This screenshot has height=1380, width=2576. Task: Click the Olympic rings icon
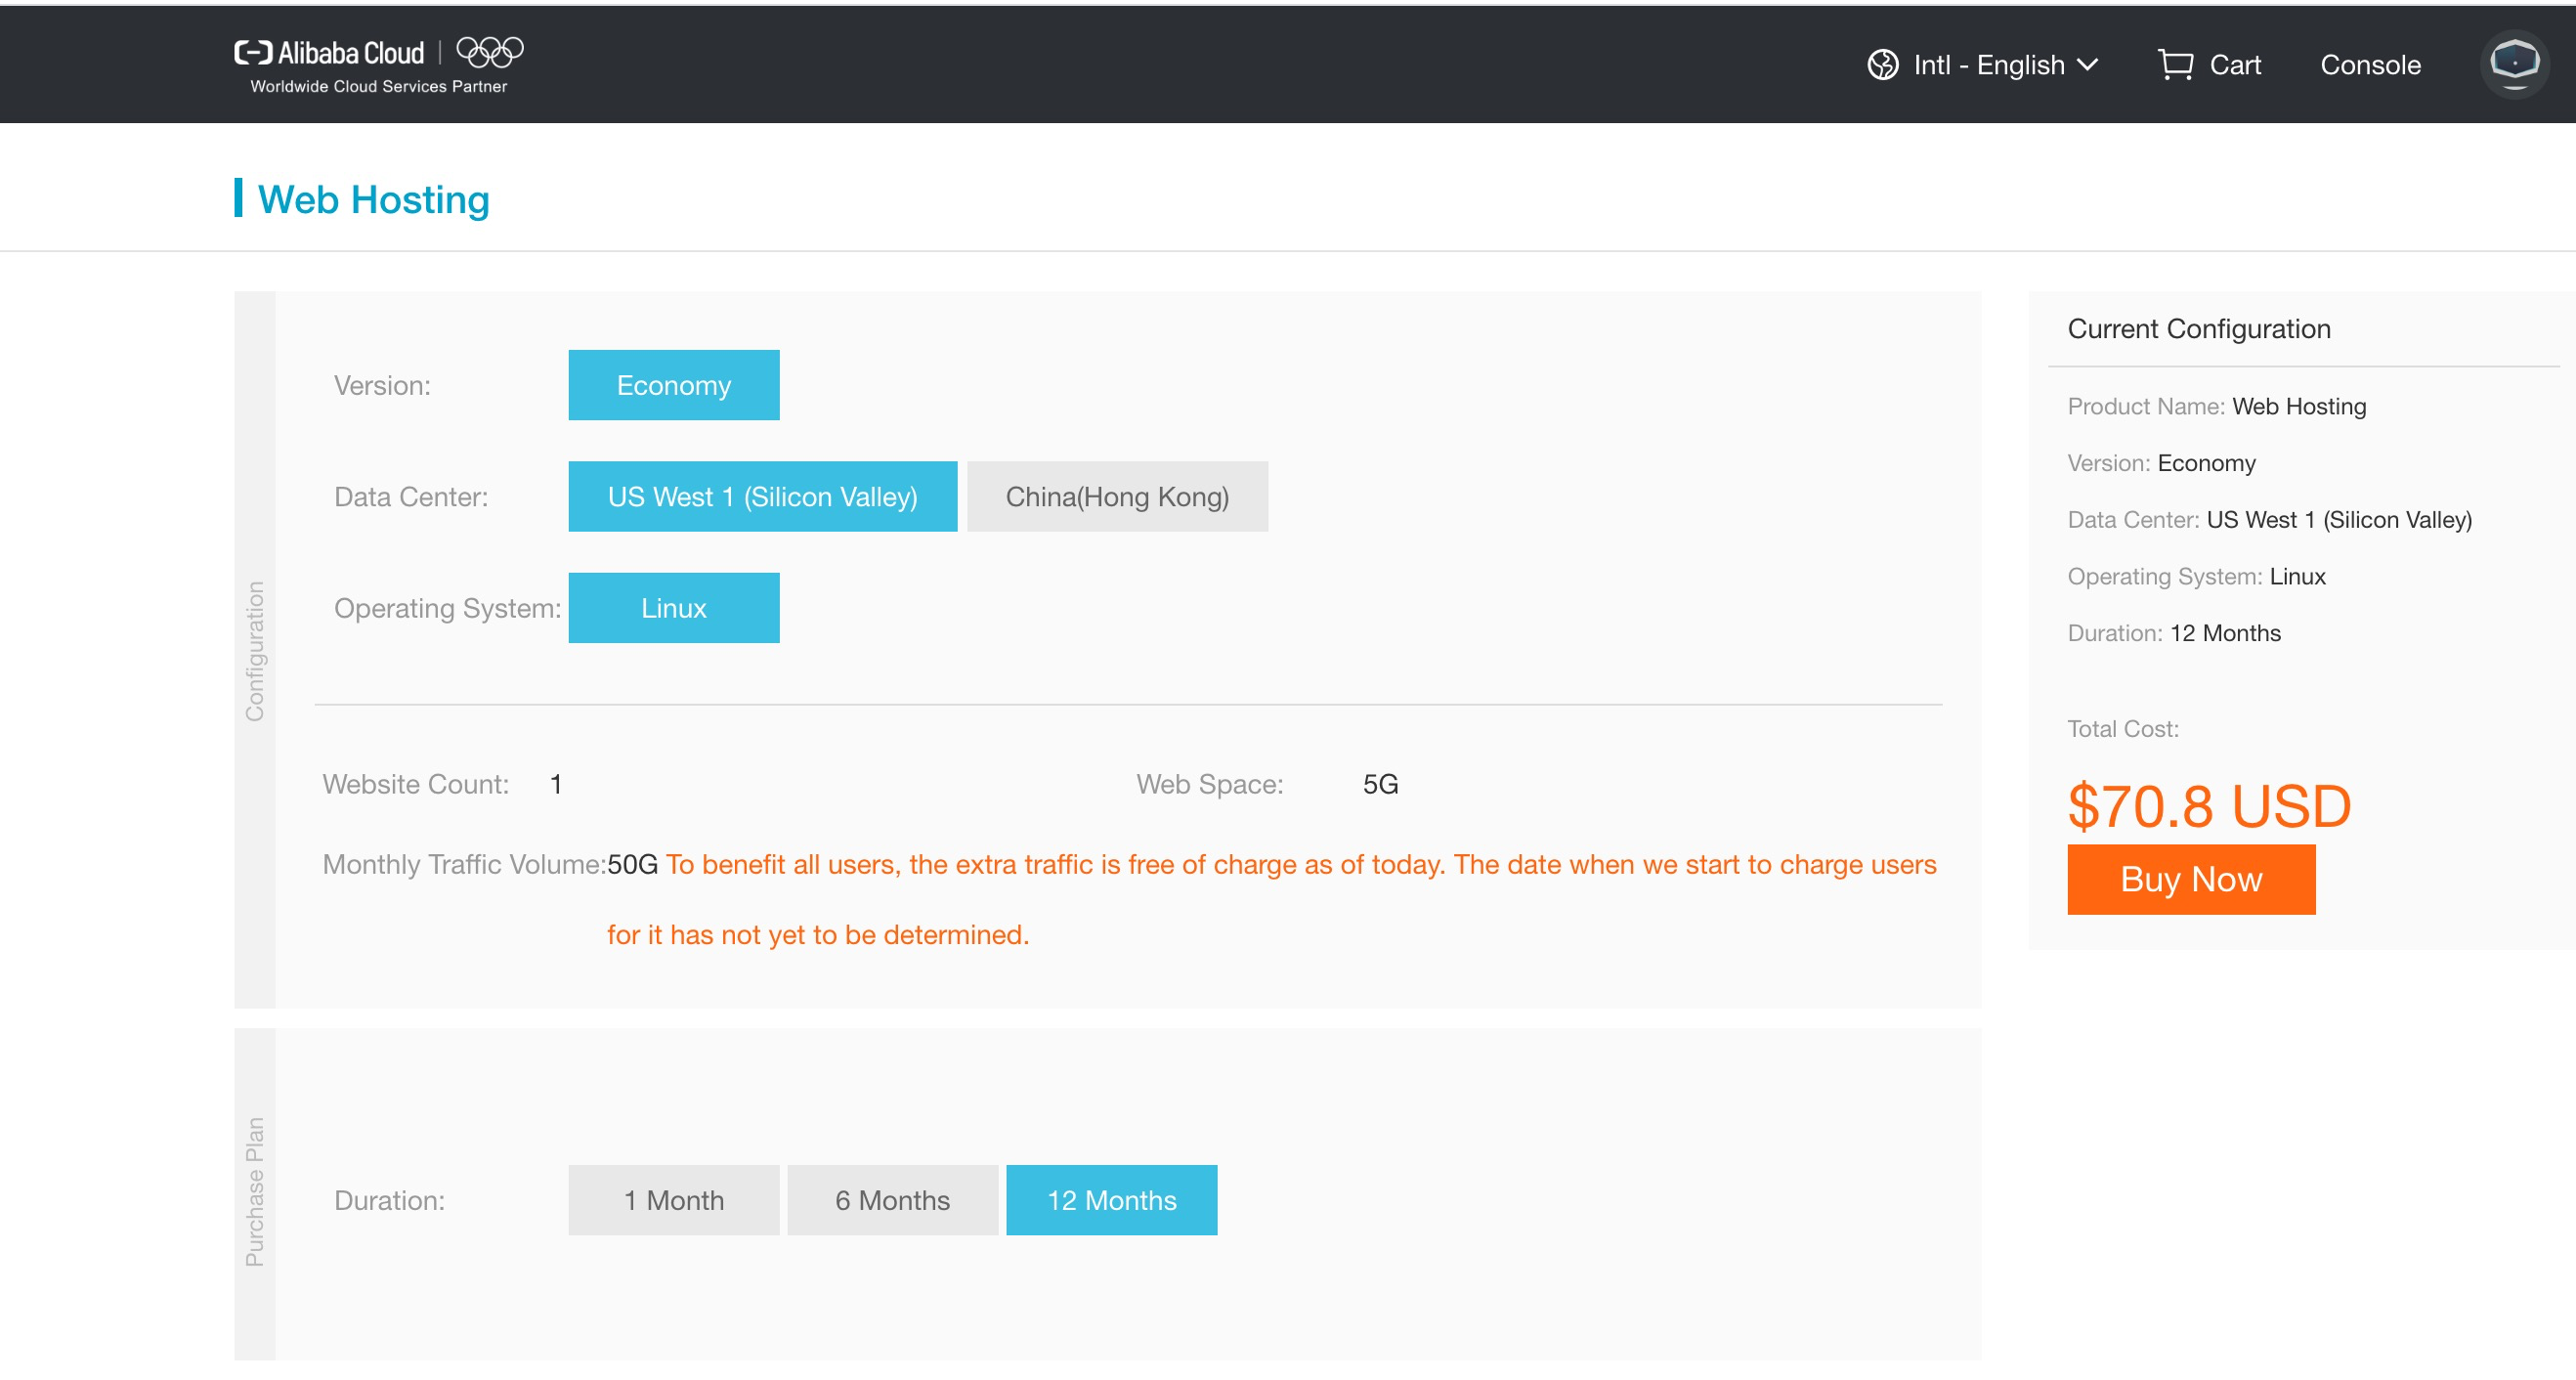pyautogui.click(x=490, y=51)
